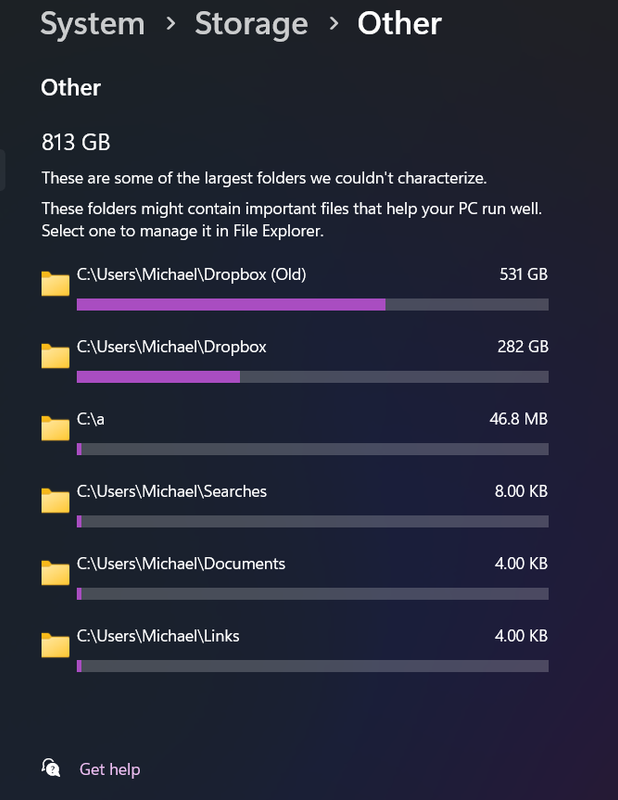Click the folder icon next to C:\Users\Michael\Dropbox

[x=55, y=356]
